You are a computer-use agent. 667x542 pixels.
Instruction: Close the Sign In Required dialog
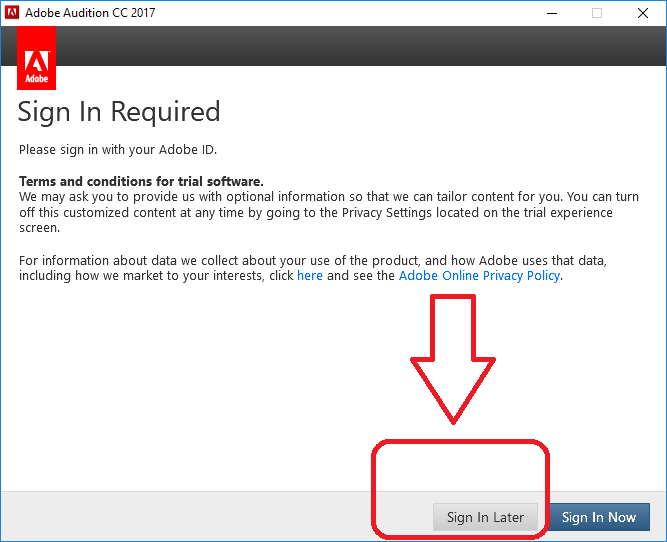[x=643, y=13]
